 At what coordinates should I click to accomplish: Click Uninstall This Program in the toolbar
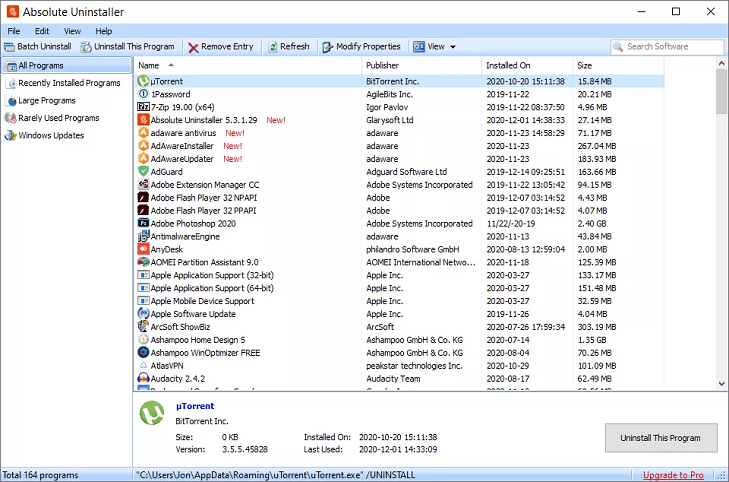(127, 47)
